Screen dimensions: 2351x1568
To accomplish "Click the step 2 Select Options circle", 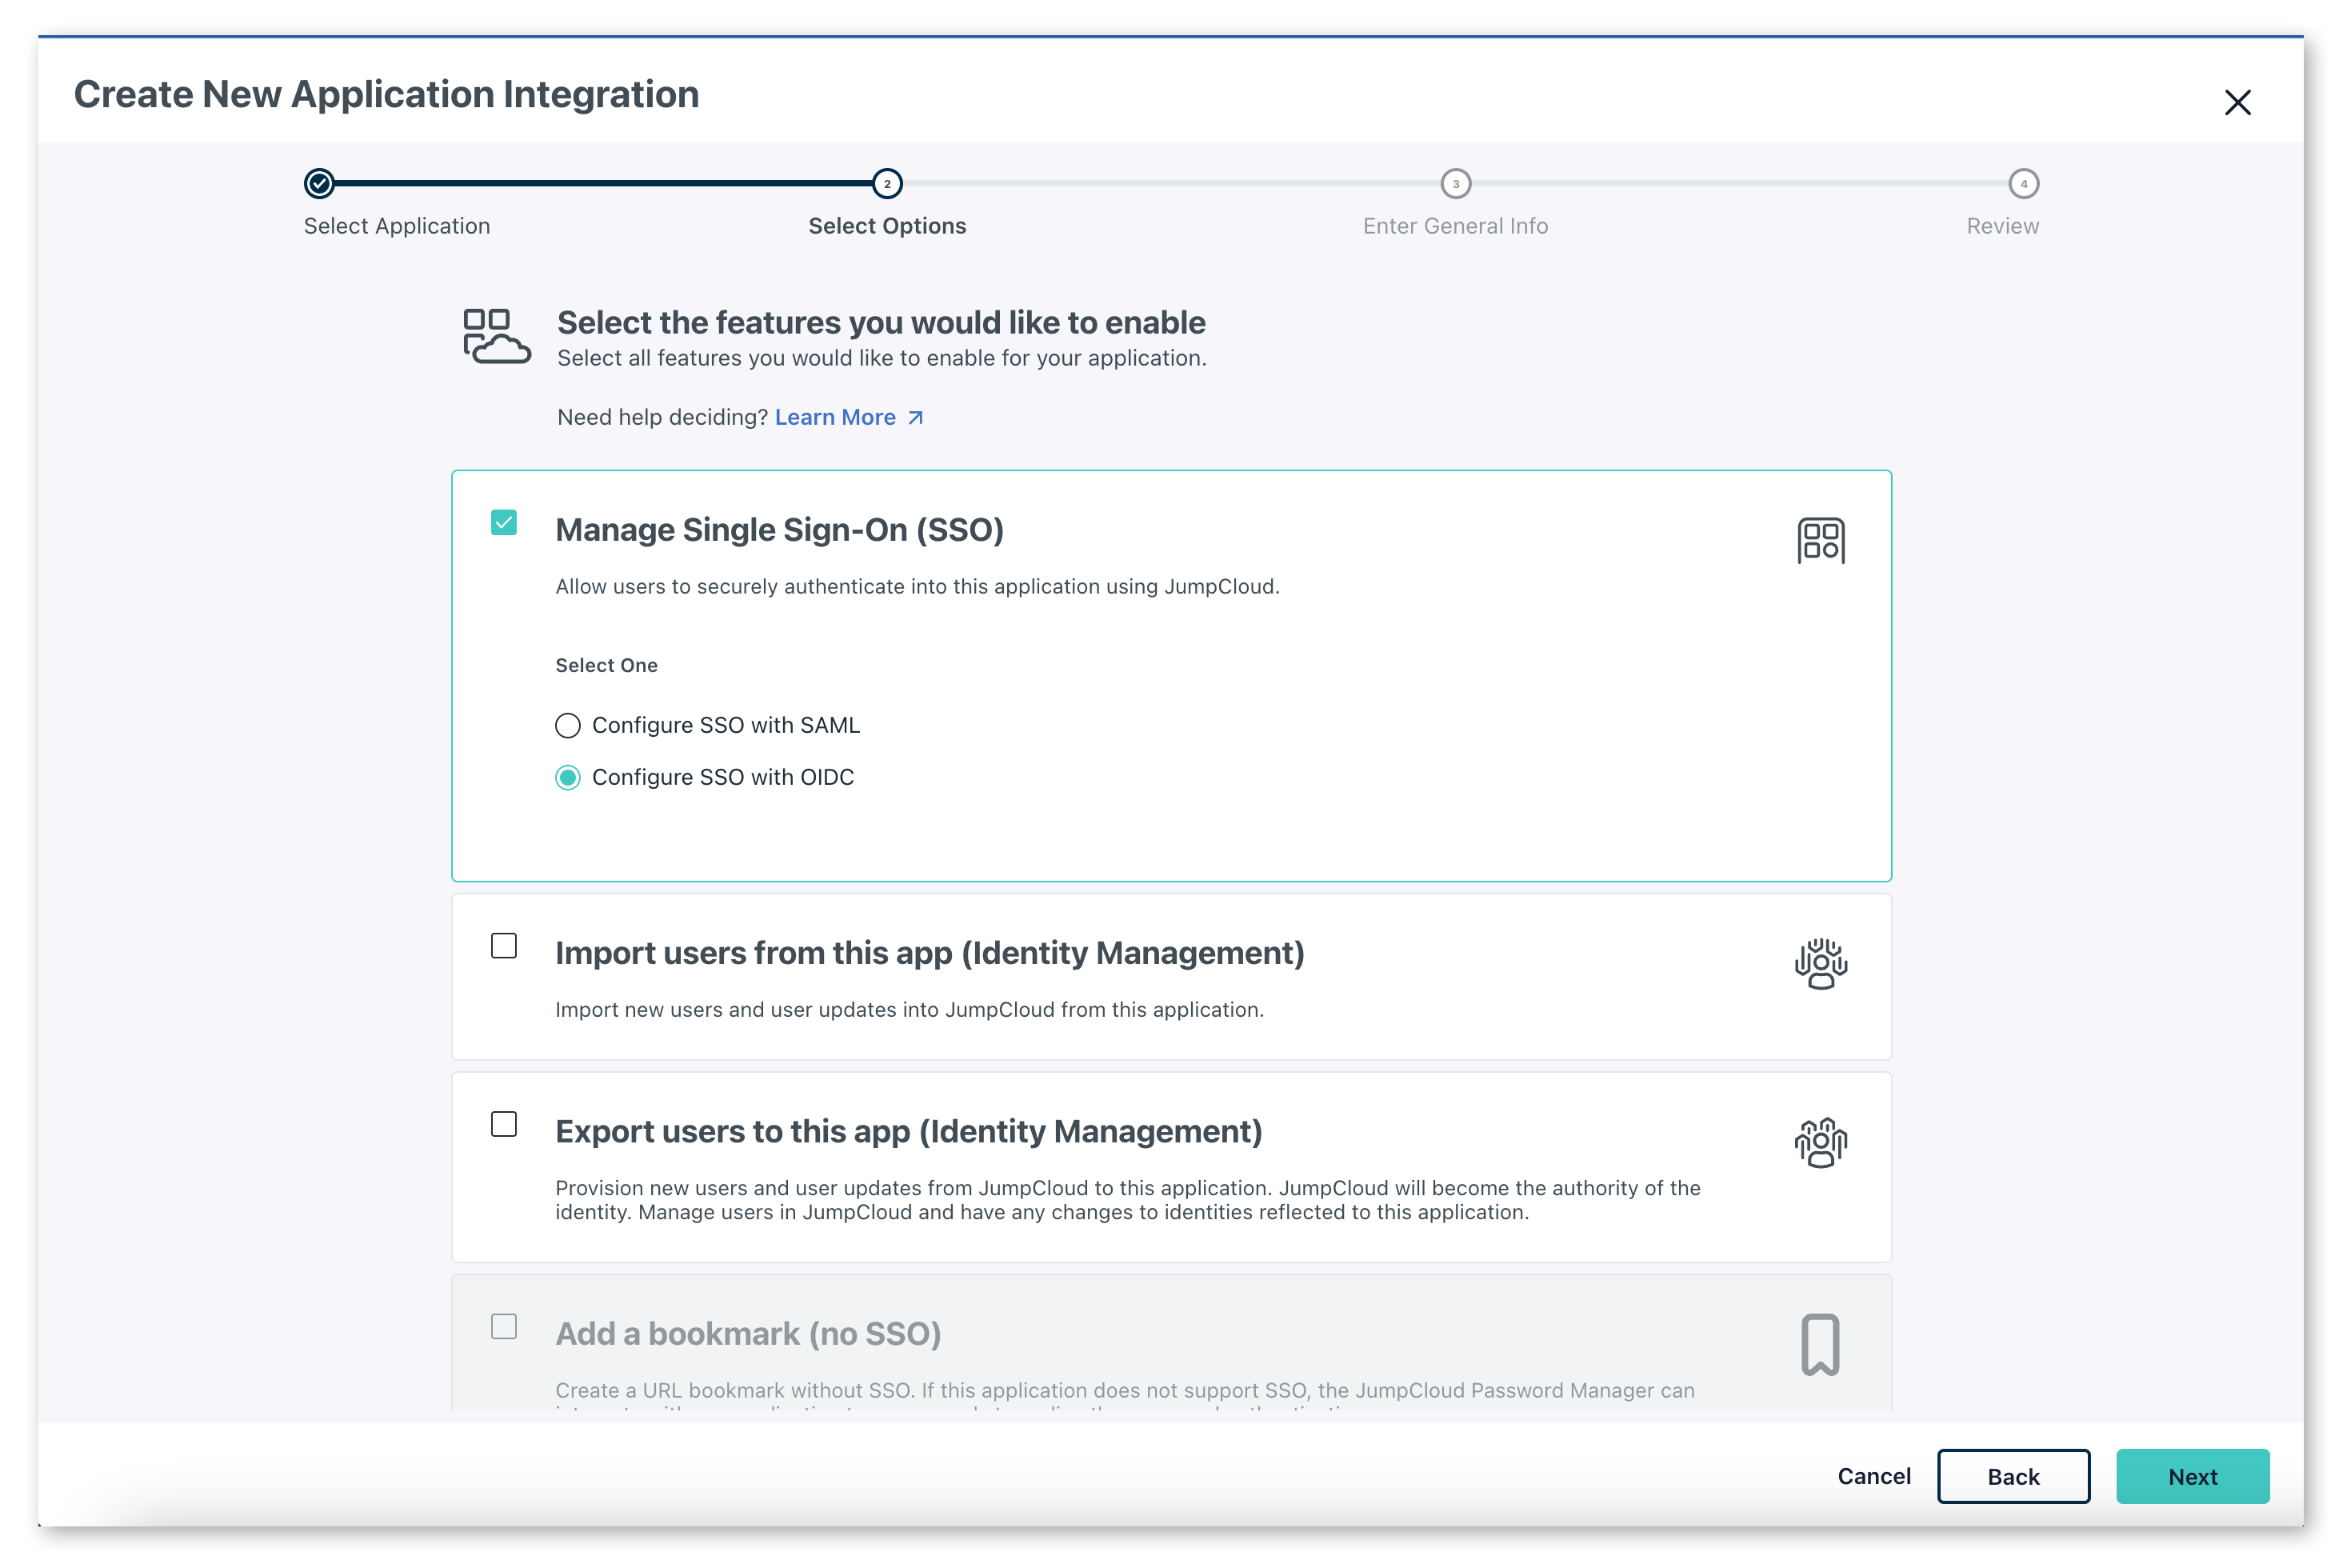I will [x=886, y=183].
